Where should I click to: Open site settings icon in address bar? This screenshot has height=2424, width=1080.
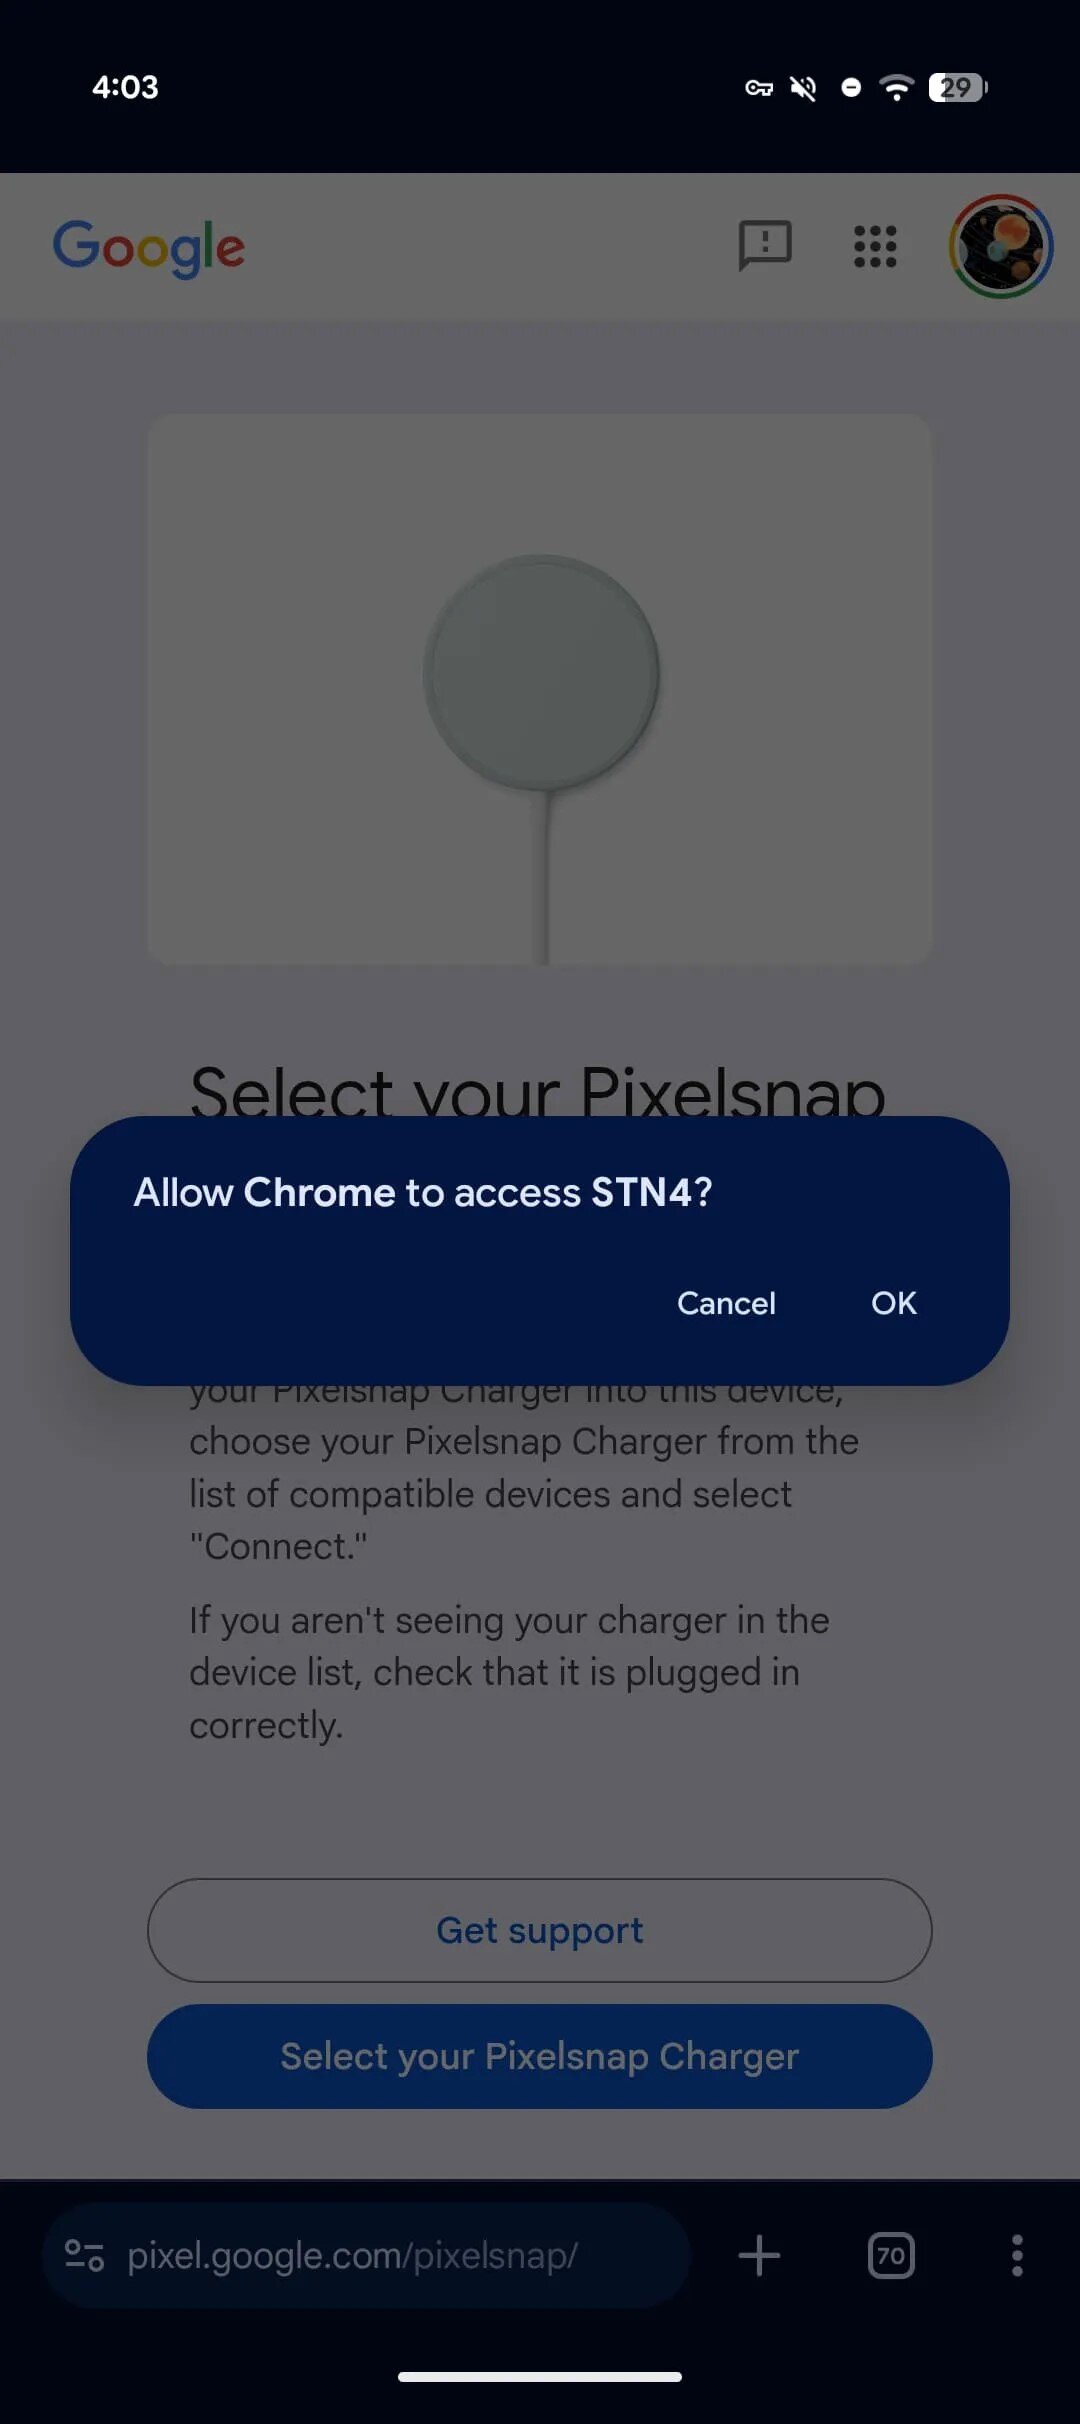[84, 2256]
